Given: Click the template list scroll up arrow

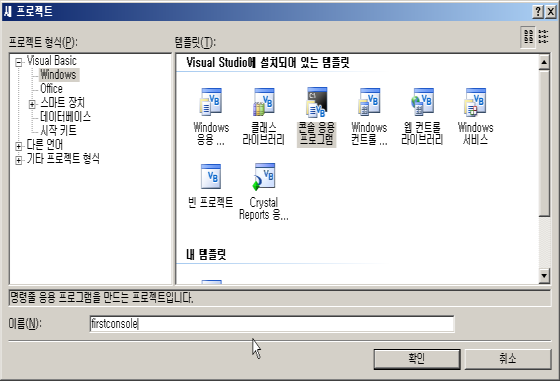Looking at the screenshot, I should (544, 62).
